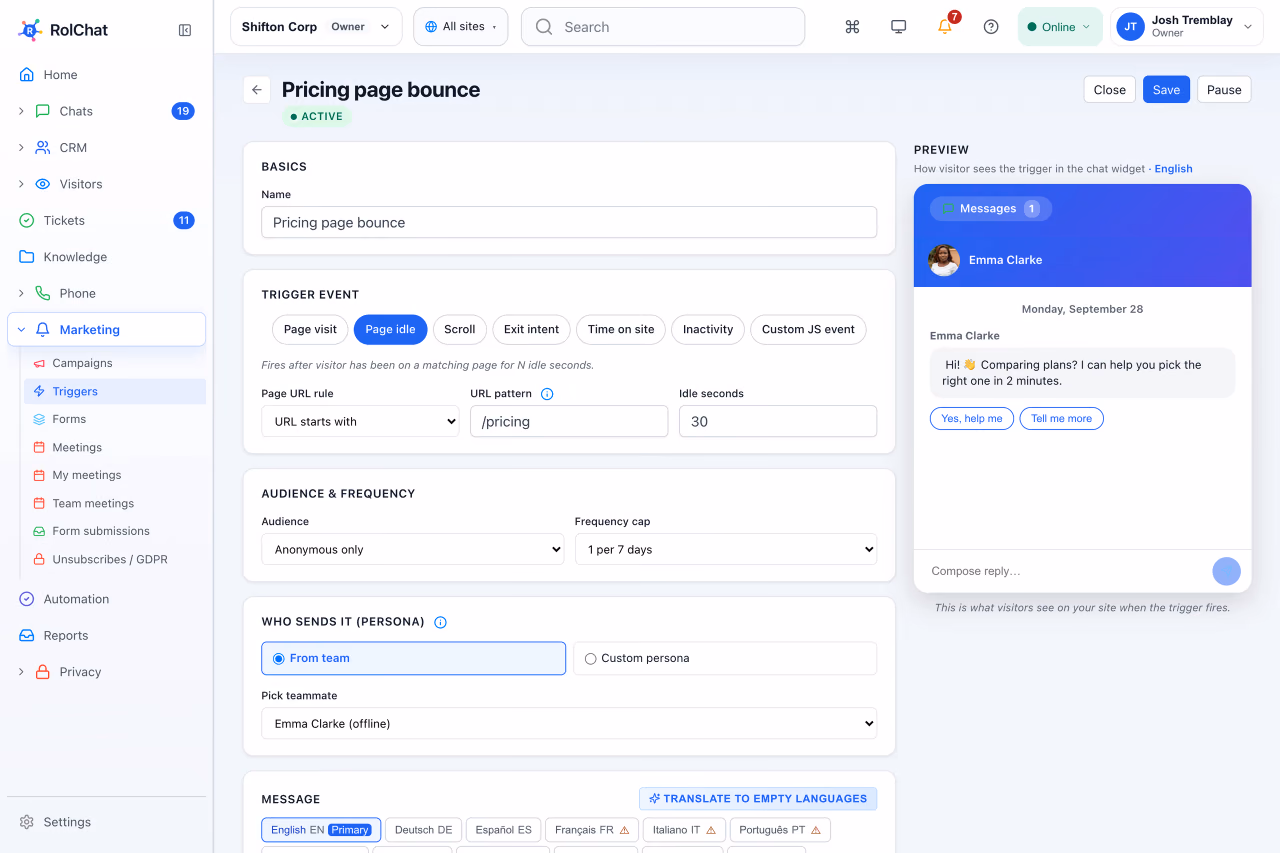The width and height of the screenshot is (1280, 853).
Task: Click the URL pattern input field
Action: coord(569,421)
